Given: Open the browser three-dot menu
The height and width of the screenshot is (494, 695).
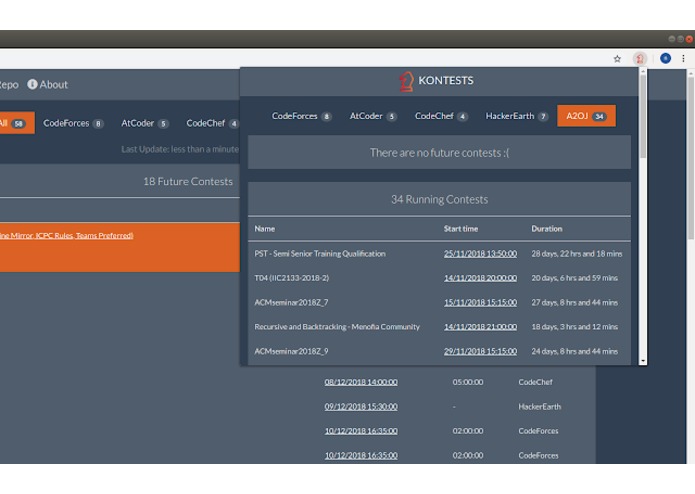Looking at the screenshot, I should pos(683,58).
